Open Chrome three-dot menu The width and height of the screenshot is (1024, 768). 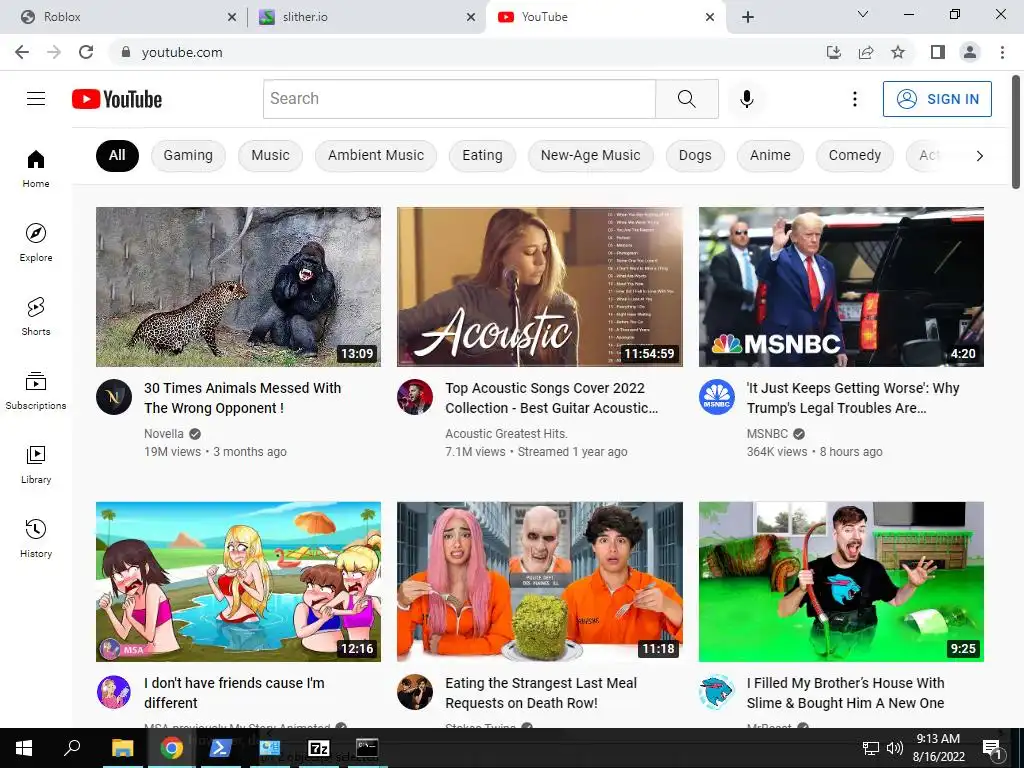click(x=1002, y=52)
